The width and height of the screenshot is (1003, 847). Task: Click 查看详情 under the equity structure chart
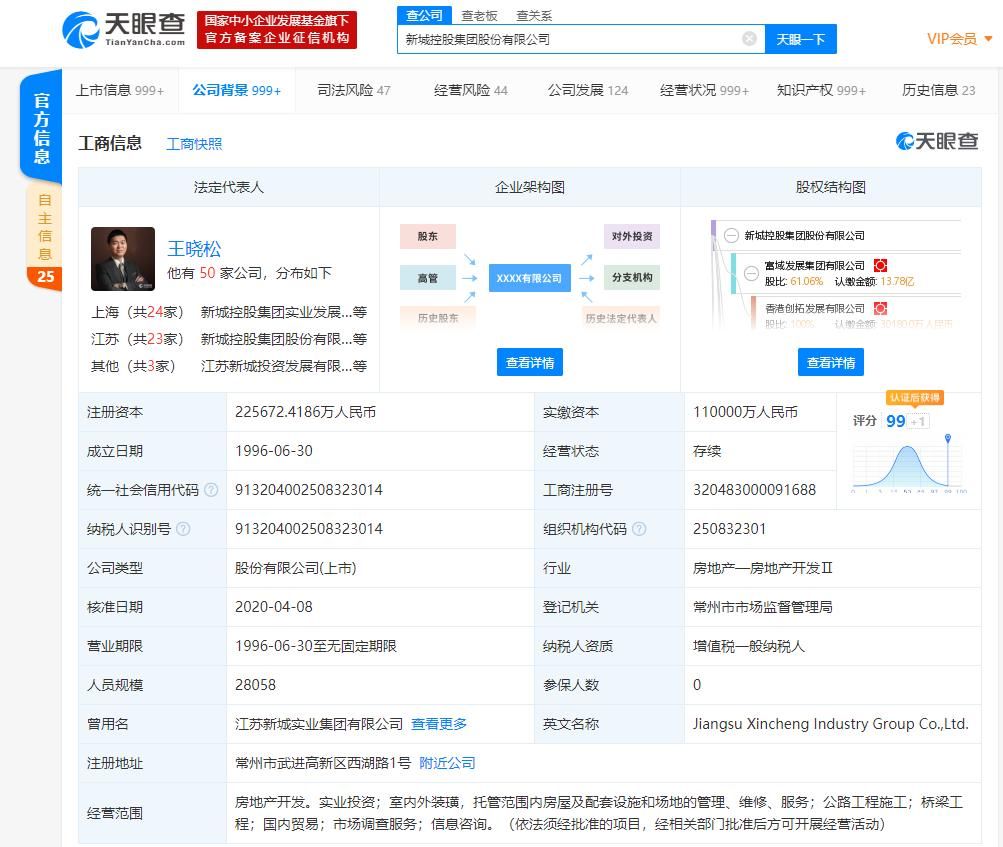click(x=830, y=361)
